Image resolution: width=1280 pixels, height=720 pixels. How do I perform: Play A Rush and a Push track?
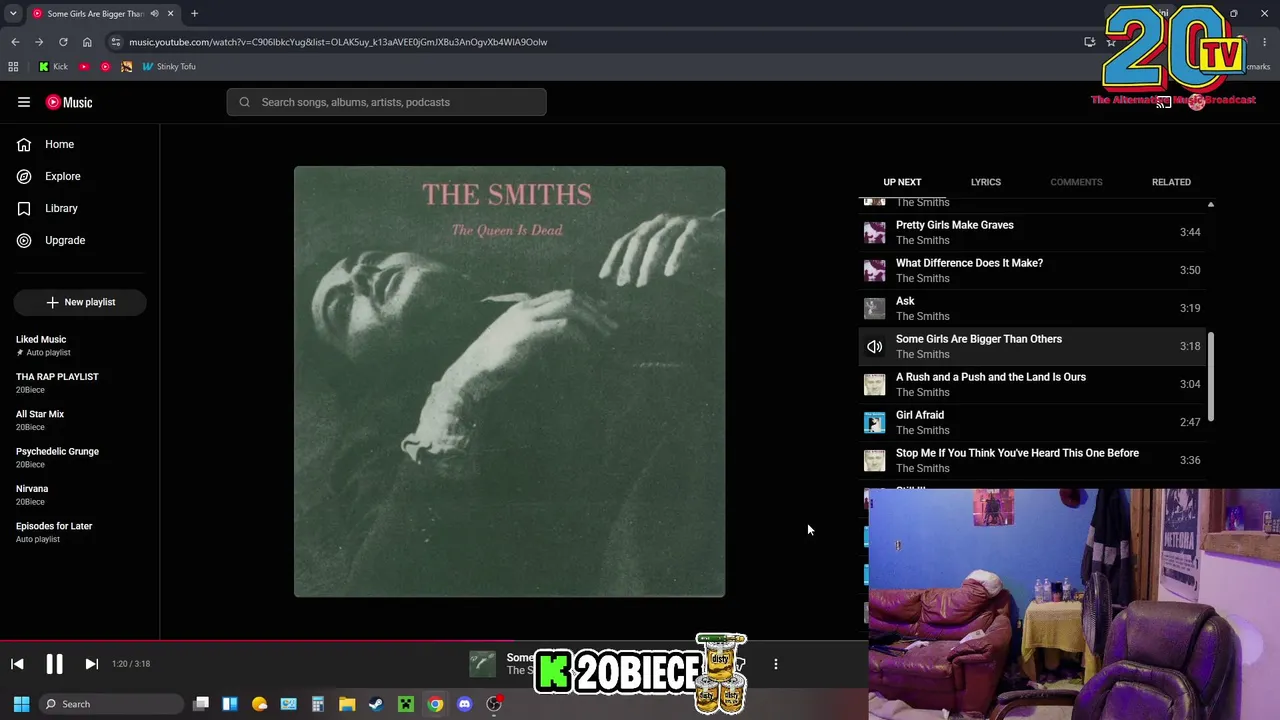[x=1033, y=384]
